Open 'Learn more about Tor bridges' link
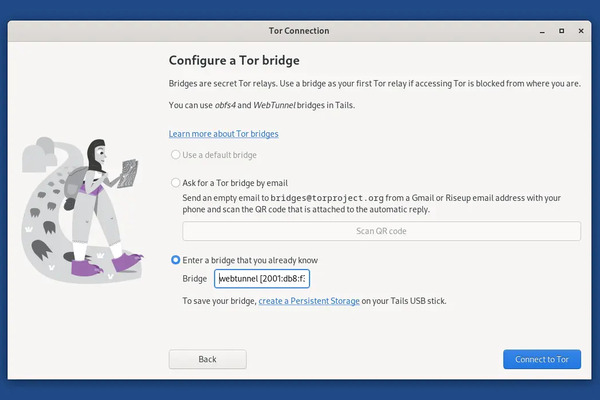This screenshot has width=600, height=400. (223, 133)
